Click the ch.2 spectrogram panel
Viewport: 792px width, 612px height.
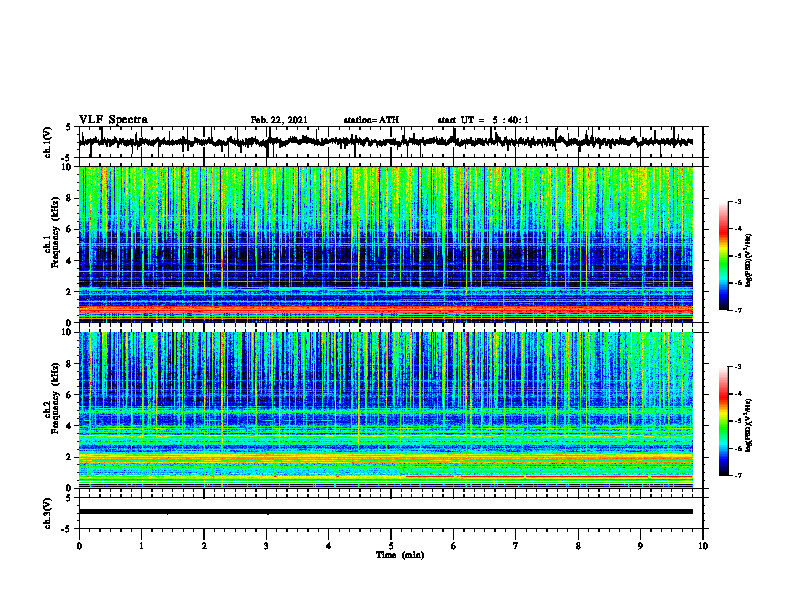coord(386,410)
